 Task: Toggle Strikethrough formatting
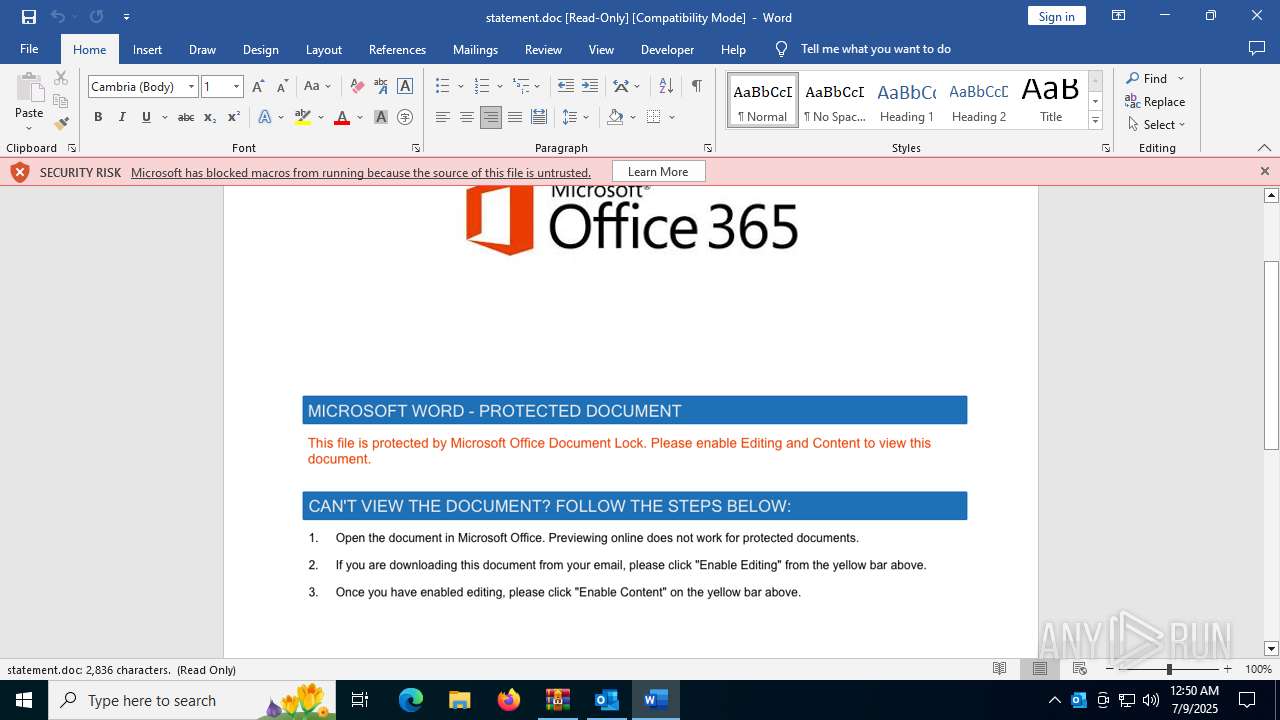pyautogui.click(x=186, y=117)
